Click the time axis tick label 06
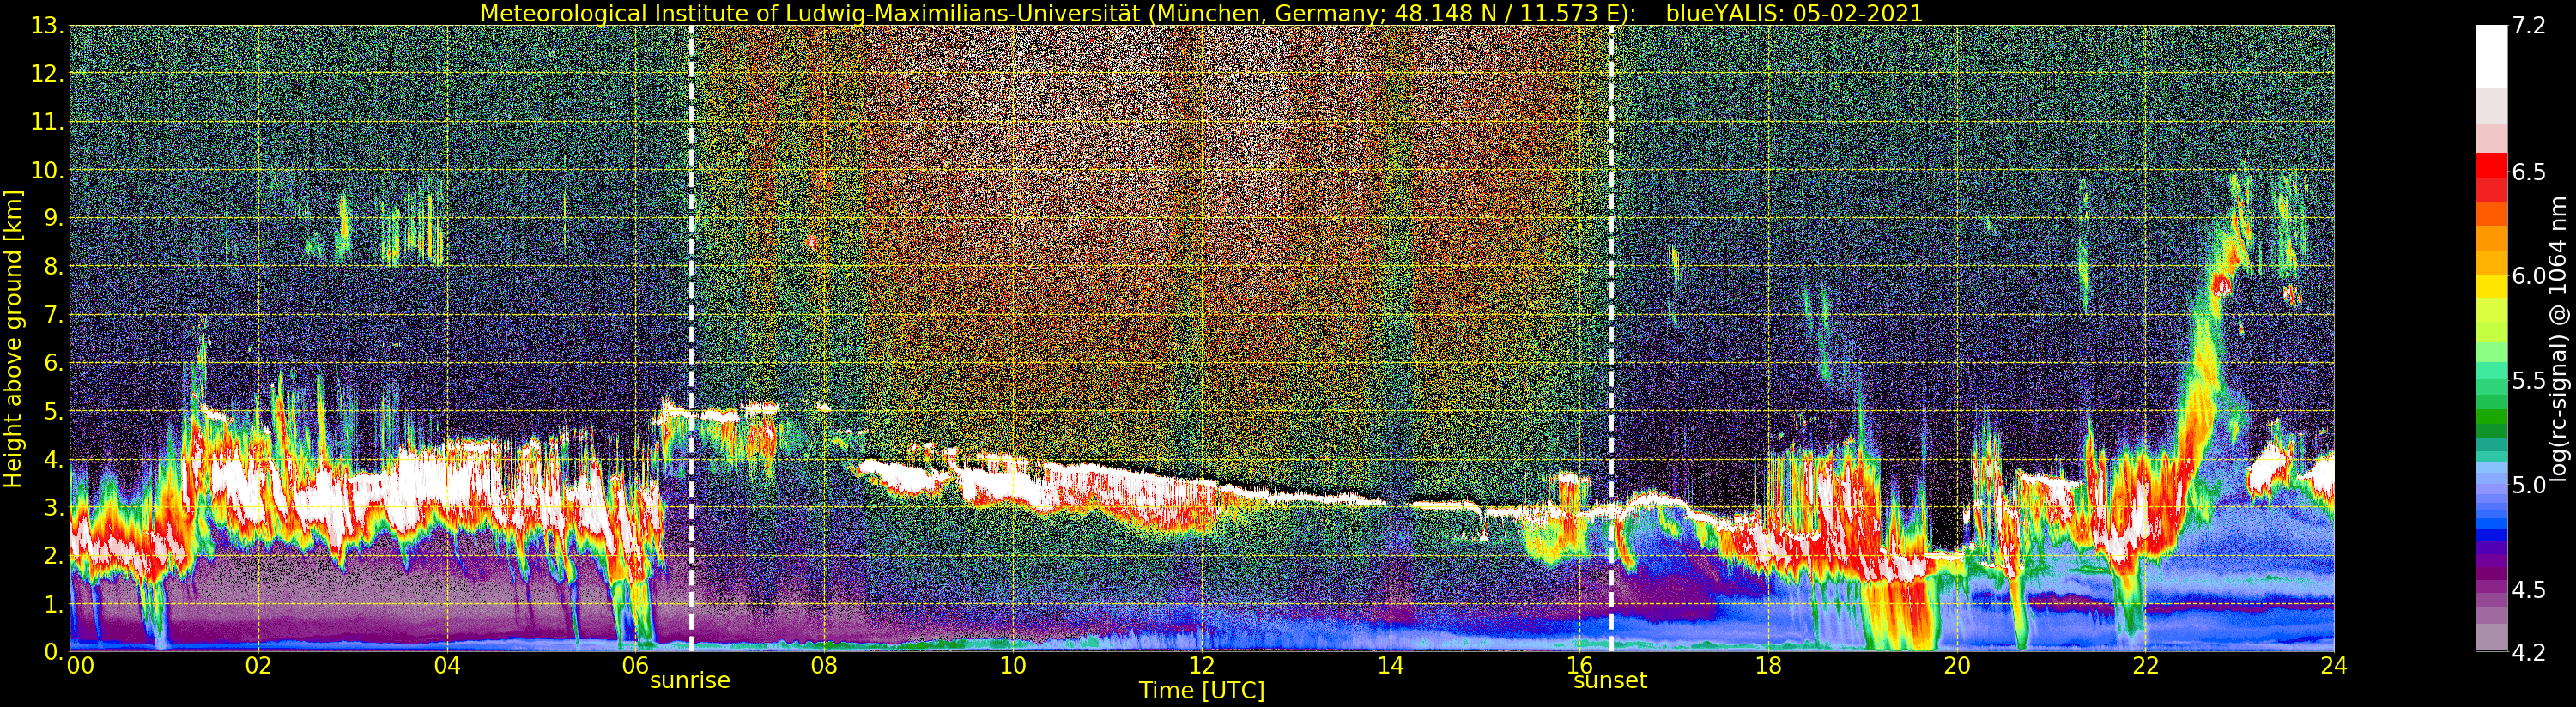The width and height of the screenshot is (2576, 707). click(x=636, y=667)
